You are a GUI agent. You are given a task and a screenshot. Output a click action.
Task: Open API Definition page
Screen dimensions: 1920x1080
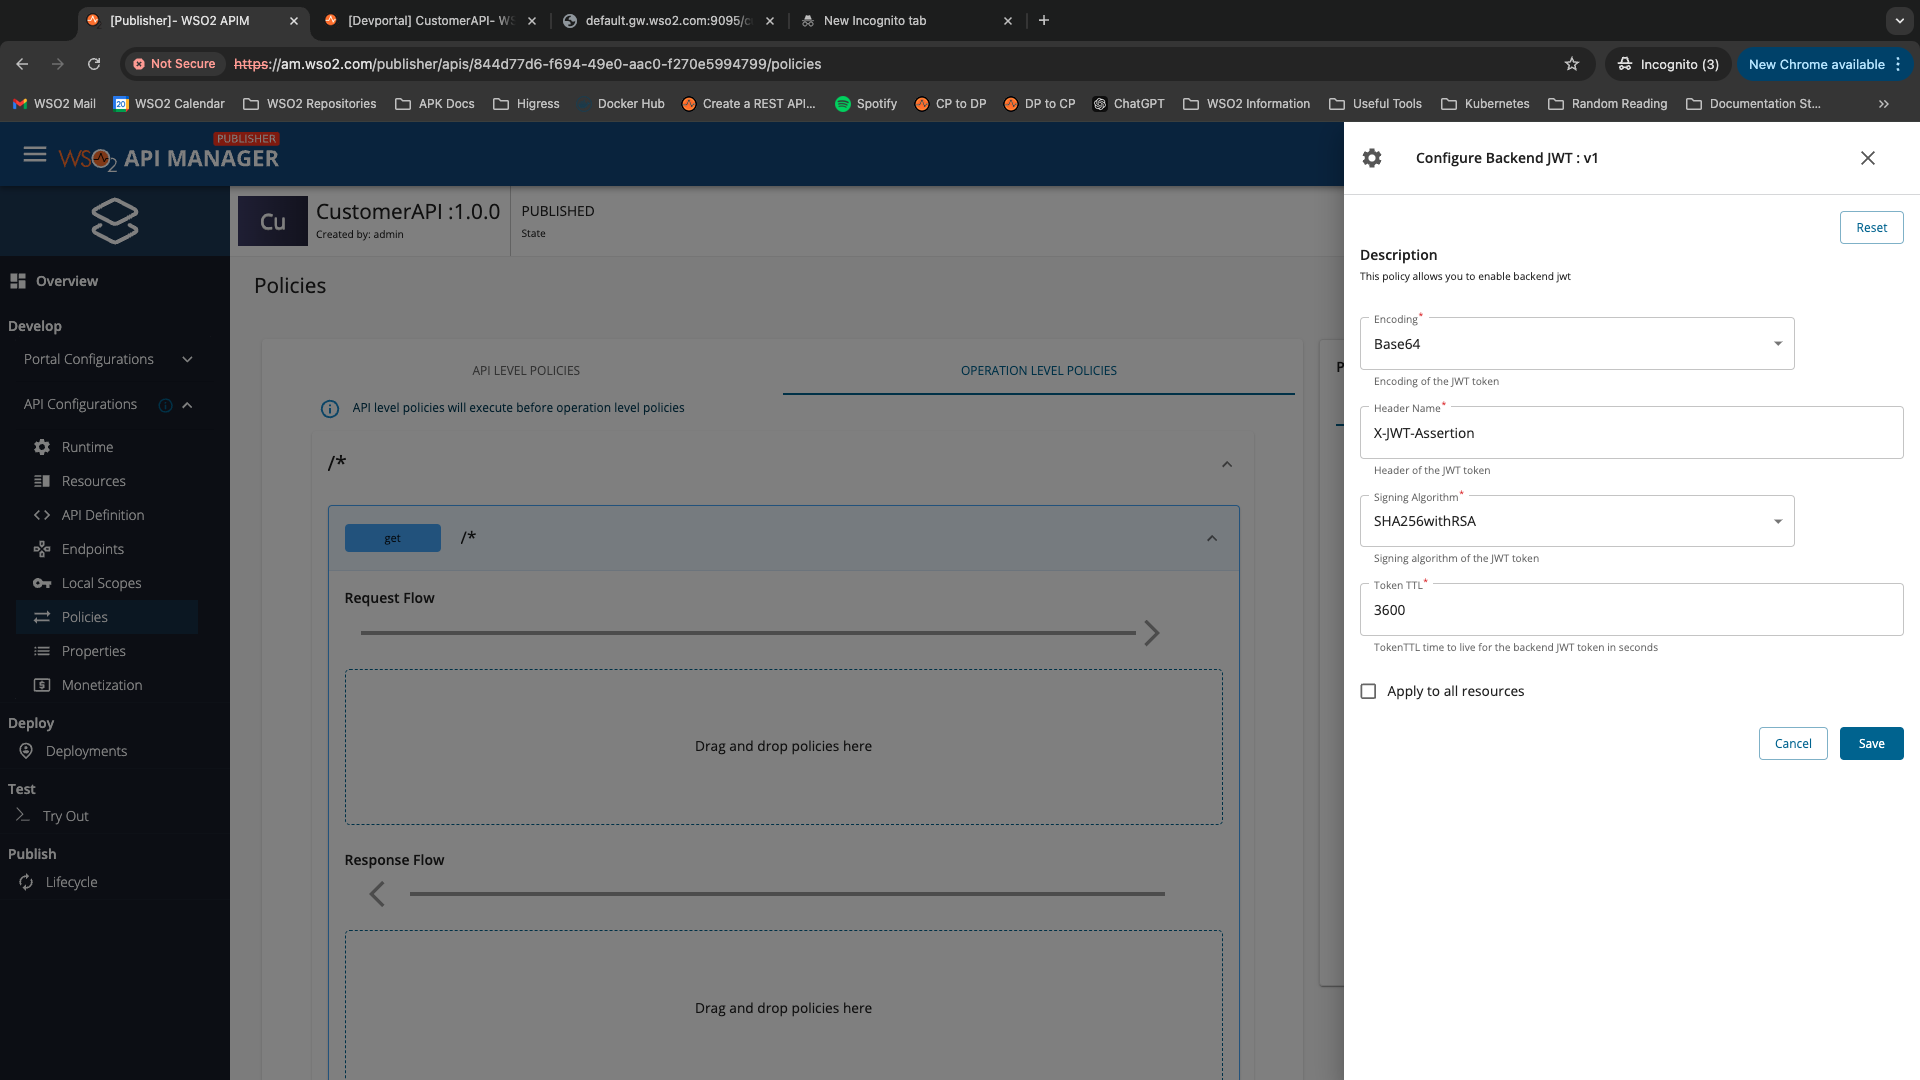(x=102, y=515)
